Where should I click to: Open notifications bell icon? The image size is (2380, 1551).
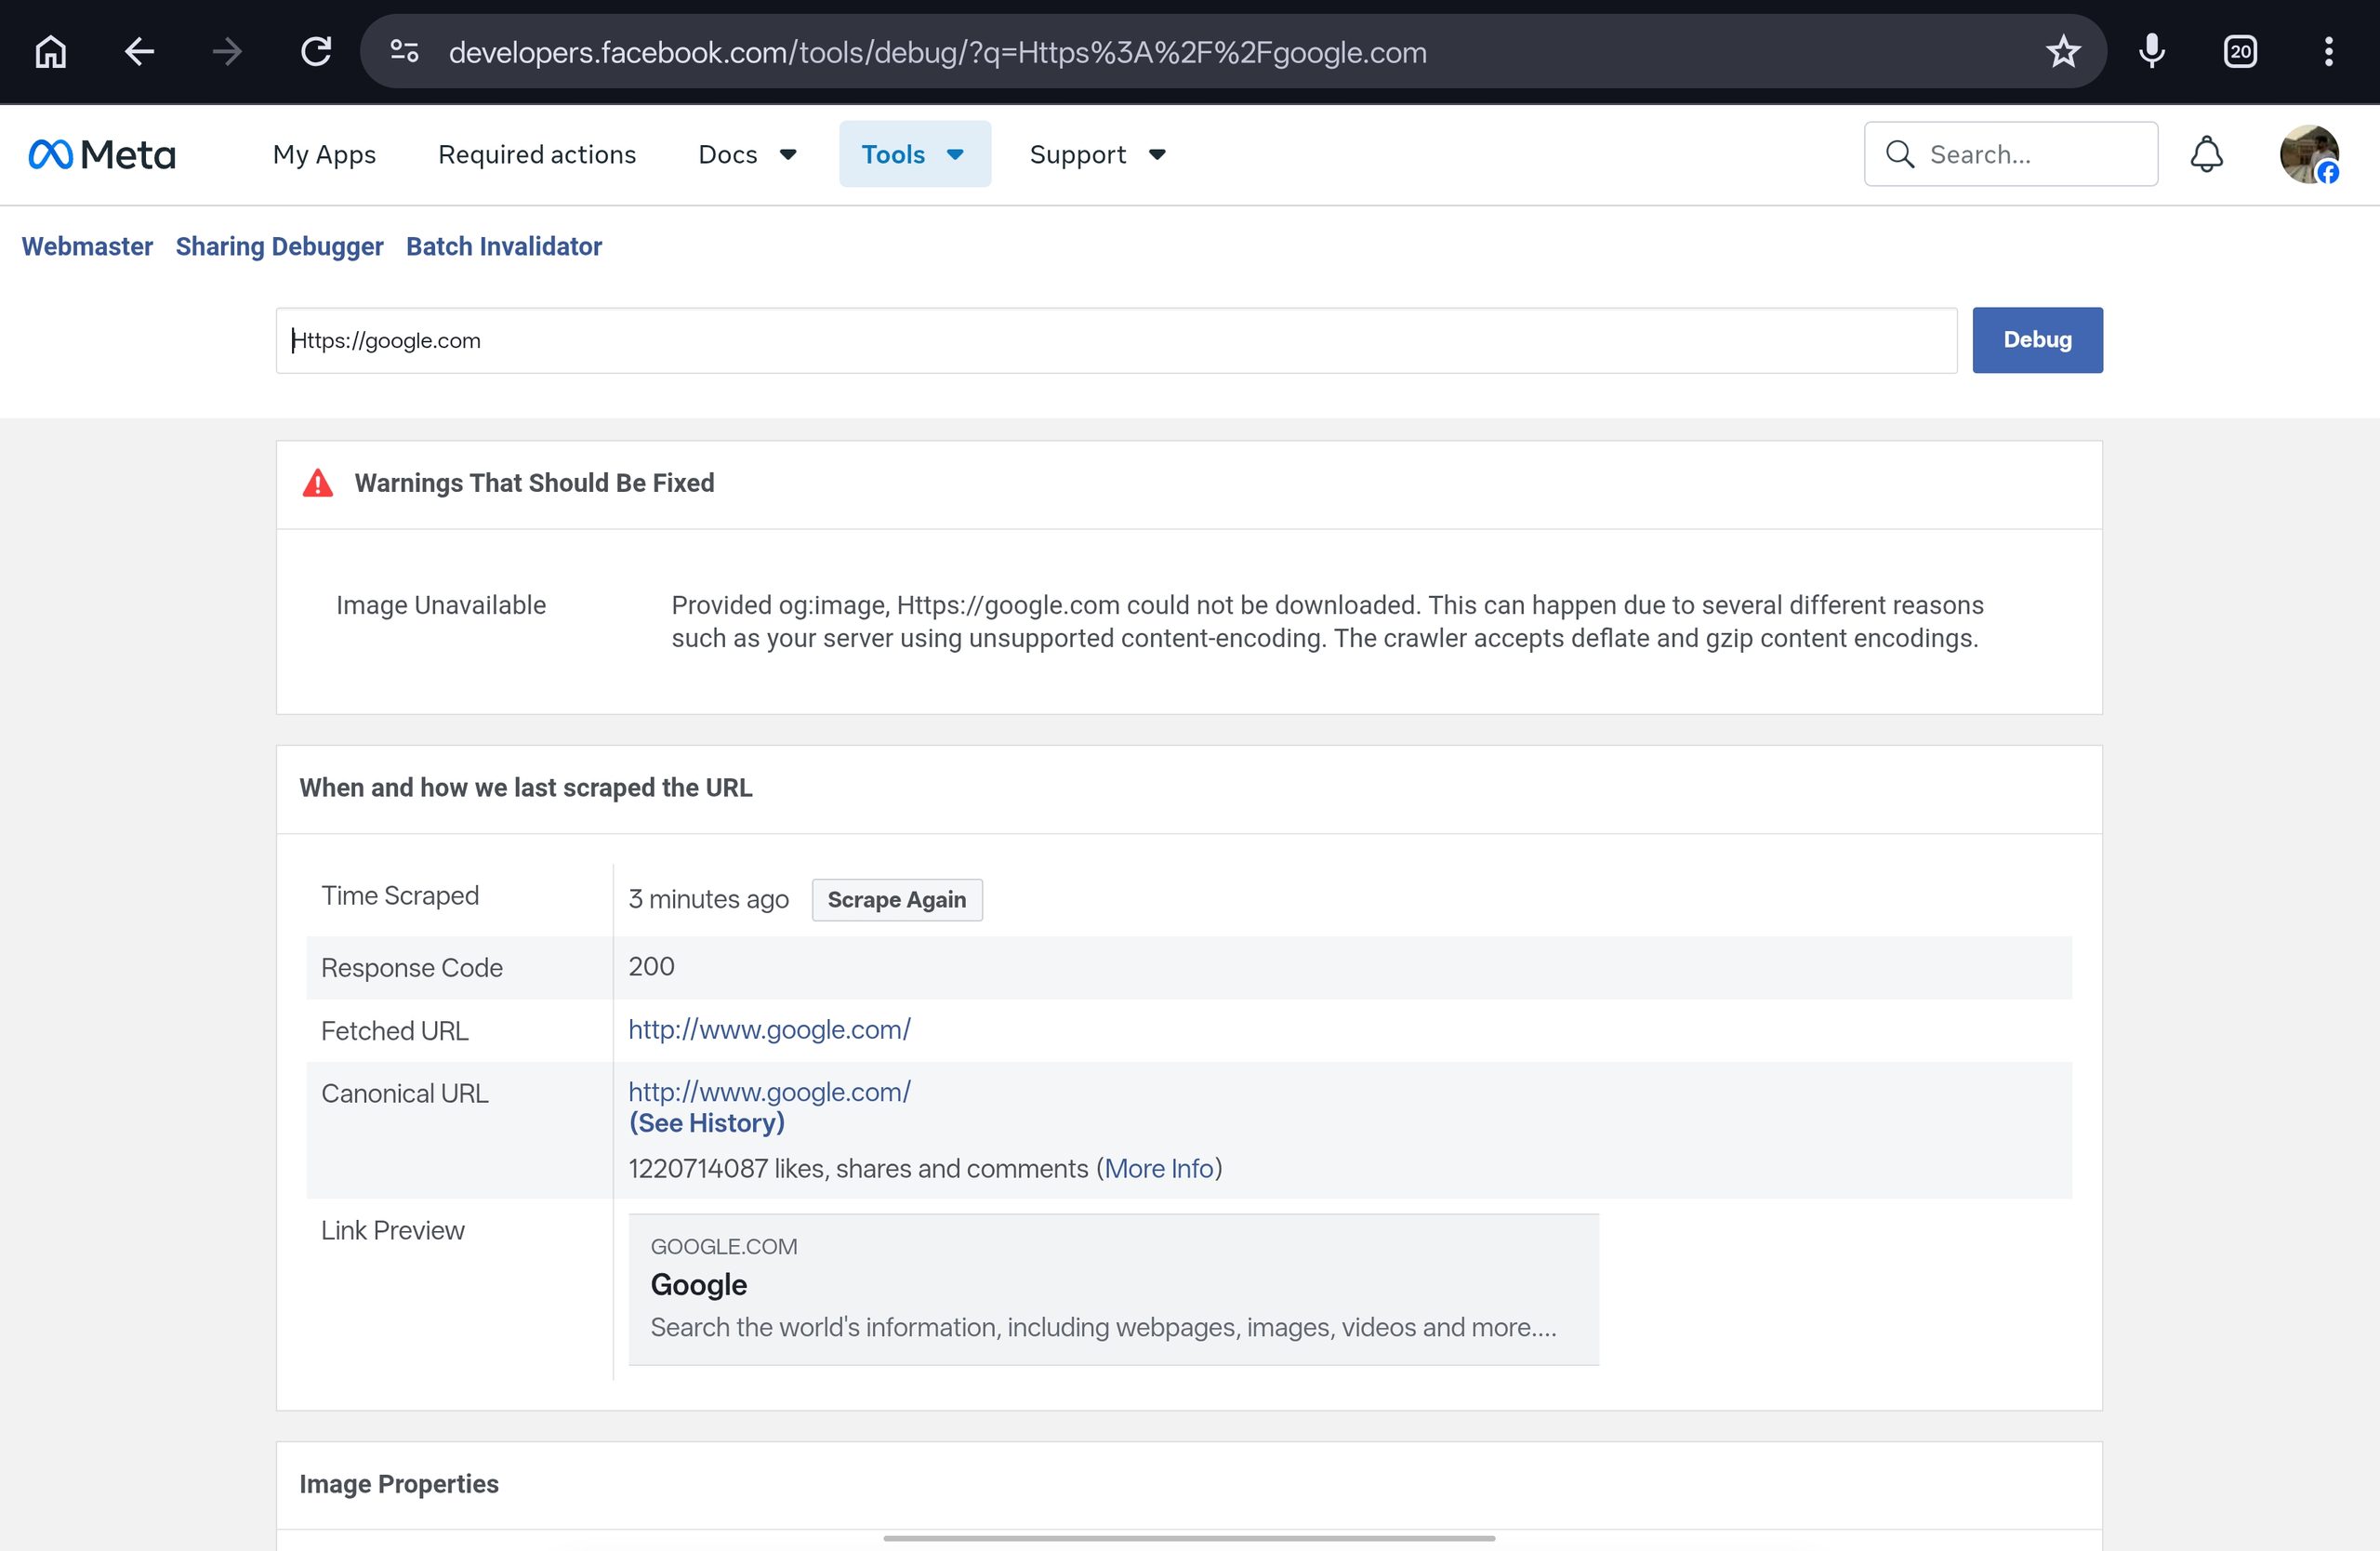pos(2206,154)
